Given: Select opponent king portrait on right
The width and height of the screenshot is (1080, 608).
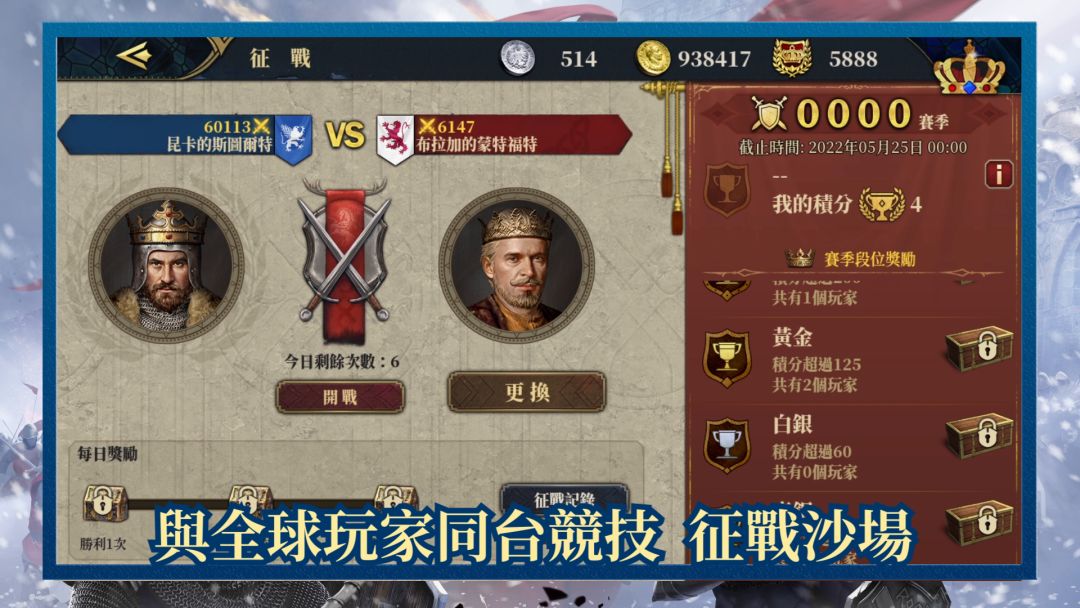Looking at the screenshot, I should tap(517, 265).
